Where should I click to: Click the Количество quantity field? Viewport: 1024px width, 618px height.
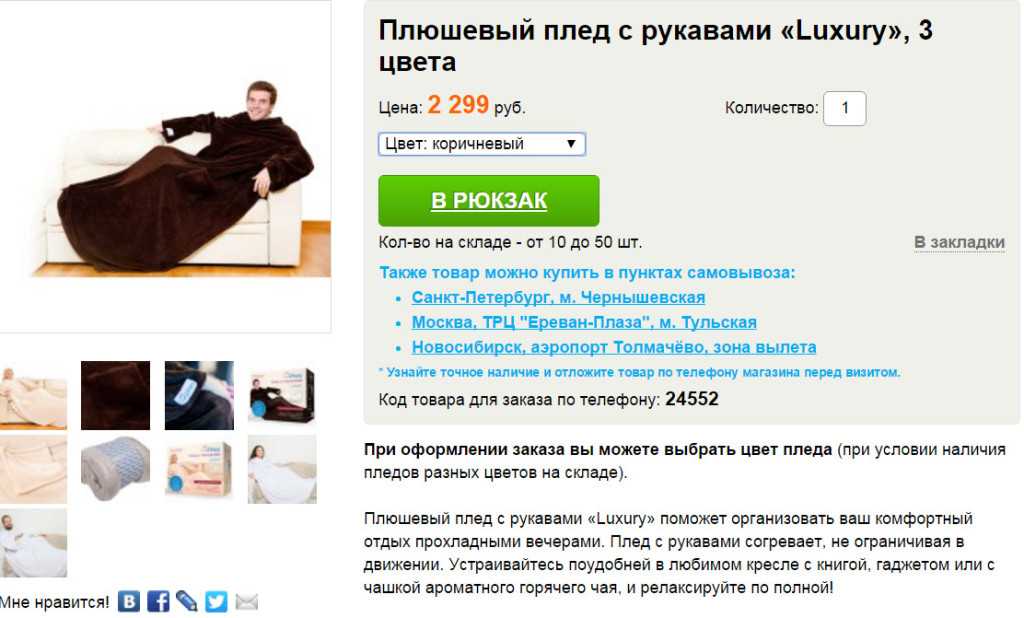point(844,108)
